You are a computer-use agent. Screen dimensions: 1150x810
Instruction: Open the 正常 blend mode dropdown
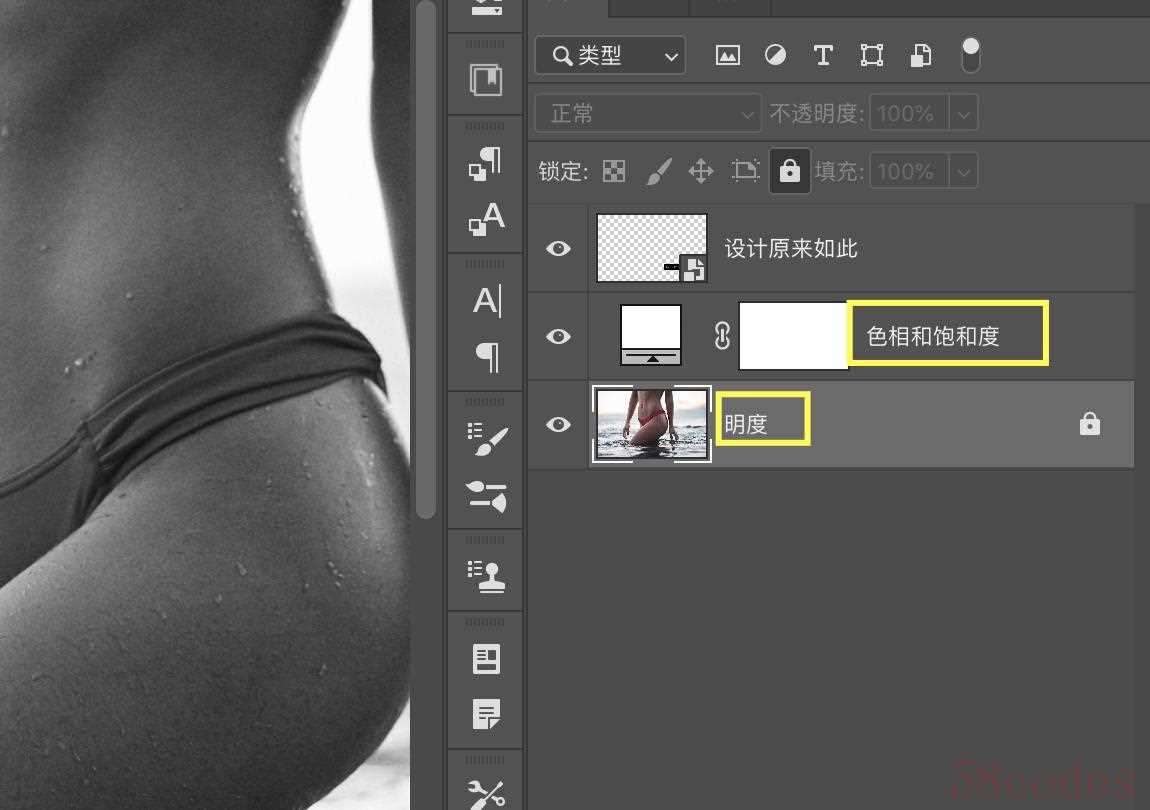[648, 114]
